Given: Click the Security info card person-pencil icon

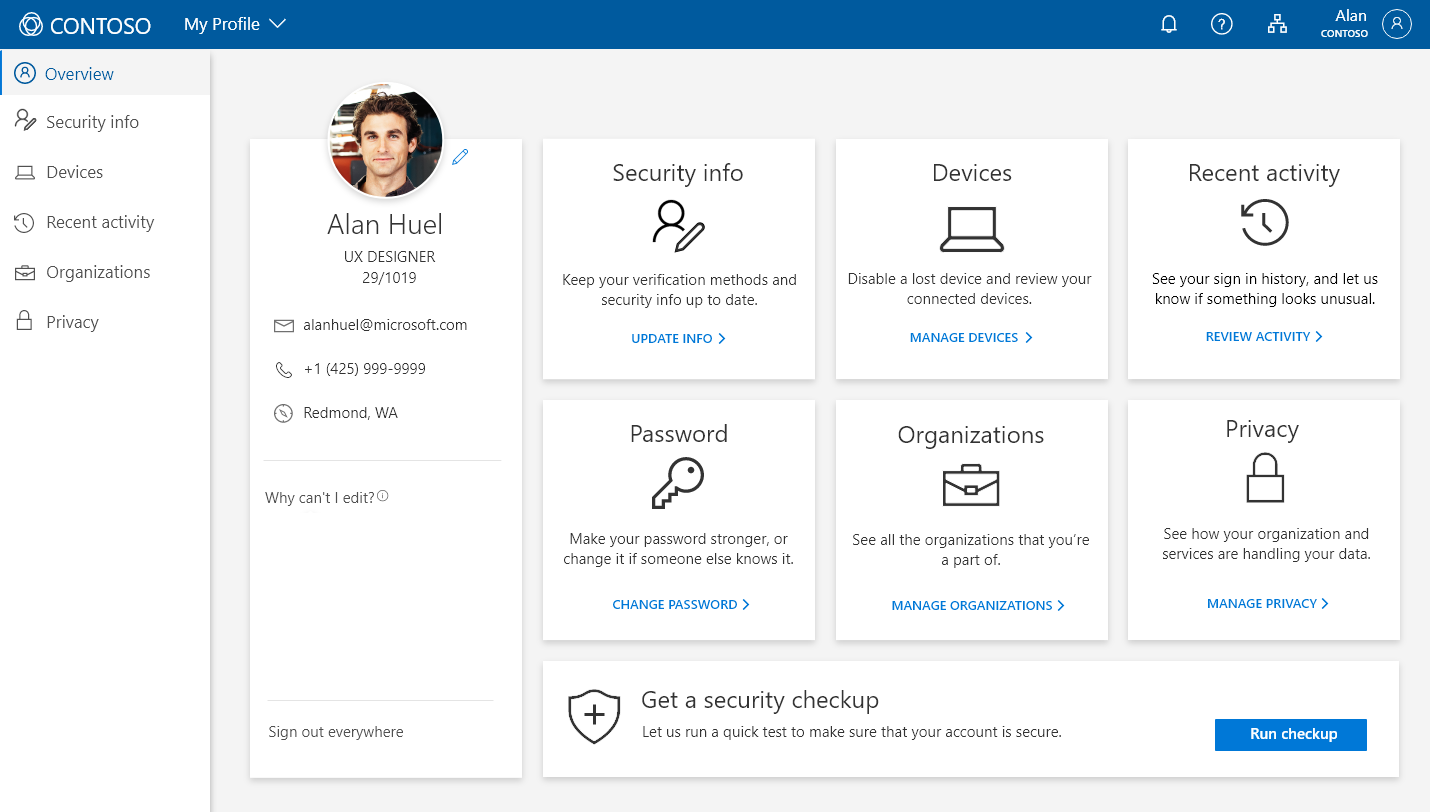Looking at the screenshot, I should (x=678, y=225).
